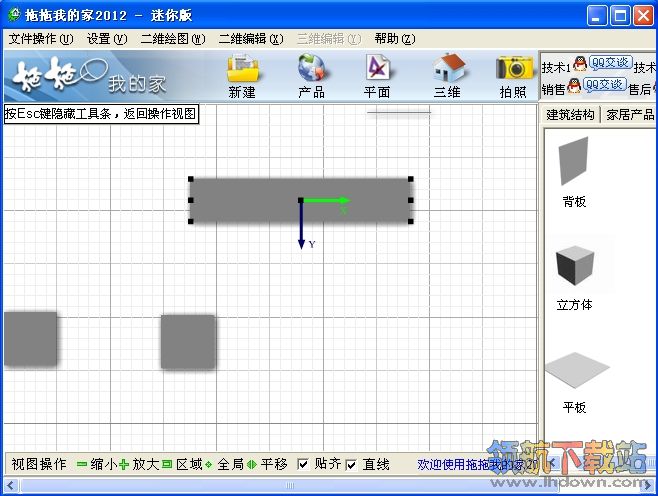658x496 pixels.
Task: Click the Esc hint text box
Action: coord(101,114)
